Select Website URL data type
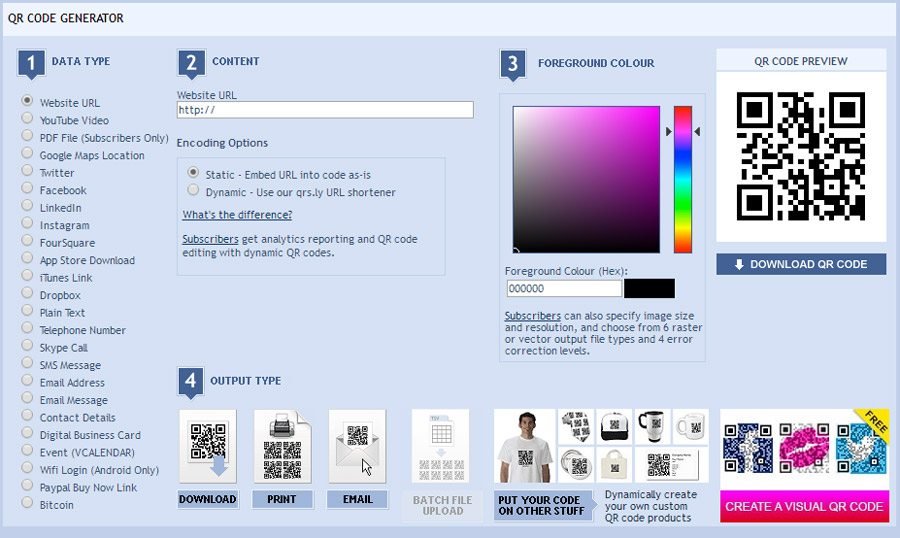The width and height of the screenshot is (900, 538). [x=27, y=100]
